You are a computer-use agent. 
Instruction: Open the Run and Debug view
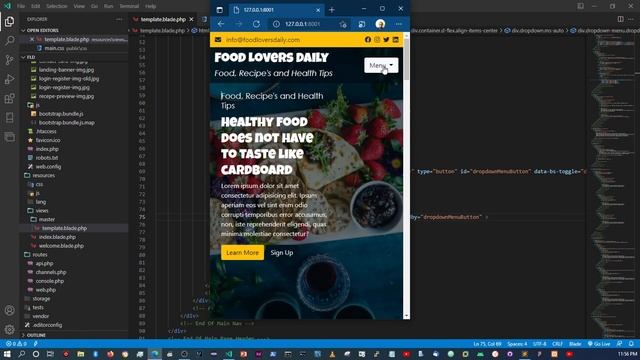pos(9,79)
